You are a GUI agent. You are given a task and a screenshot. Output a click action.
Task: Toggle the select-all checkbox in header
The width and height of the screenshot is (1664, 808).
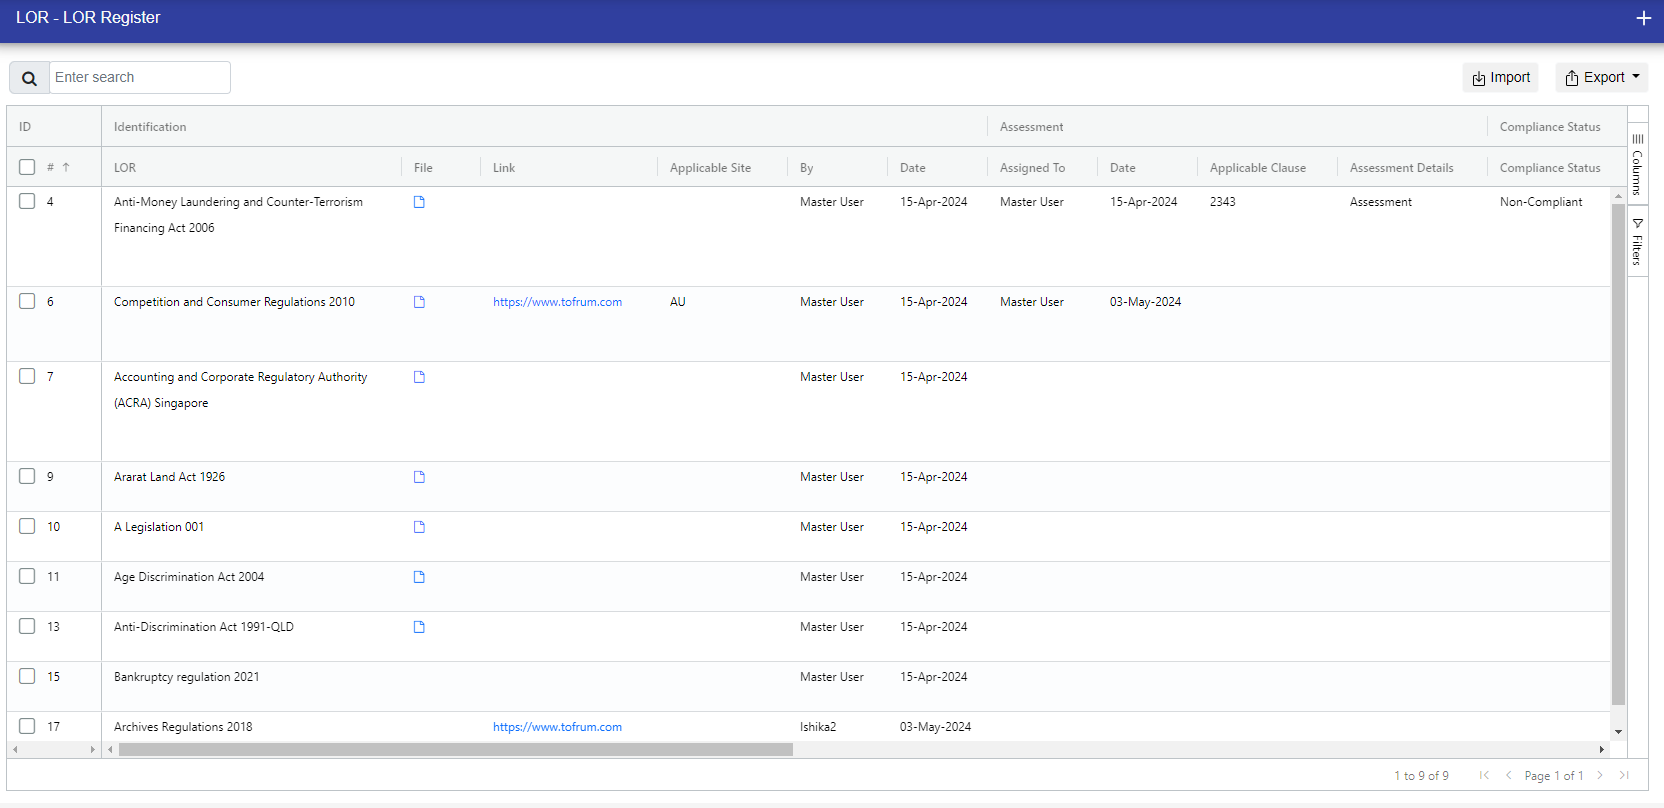point(27,167)
